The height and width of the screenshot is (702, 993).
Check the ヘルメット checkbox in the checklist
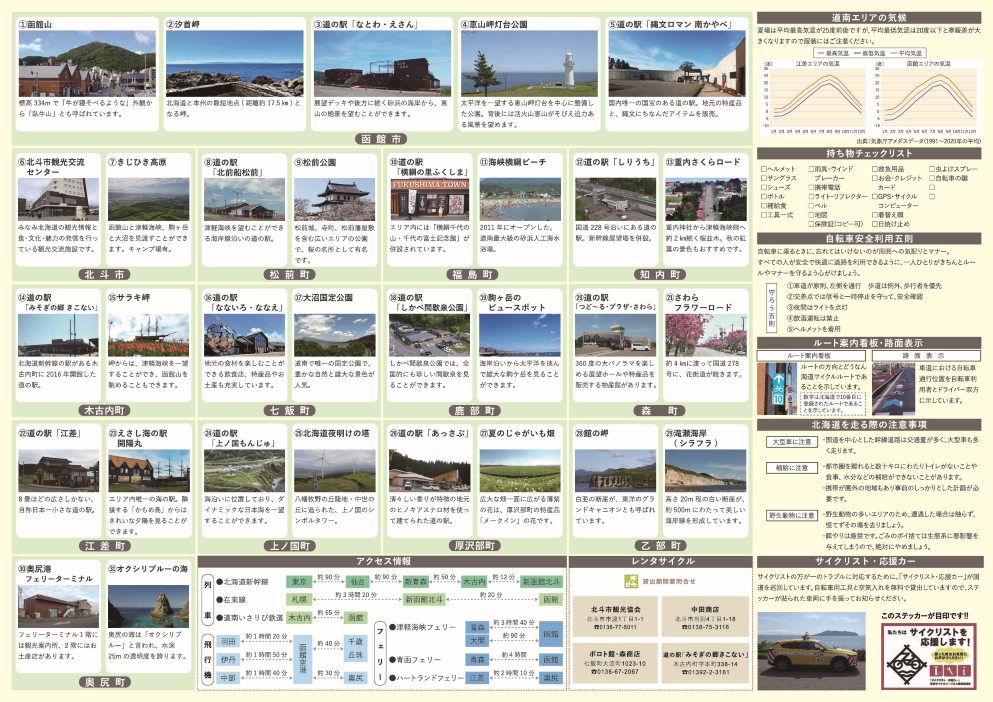pyautogui.click(x=765, y=169)
